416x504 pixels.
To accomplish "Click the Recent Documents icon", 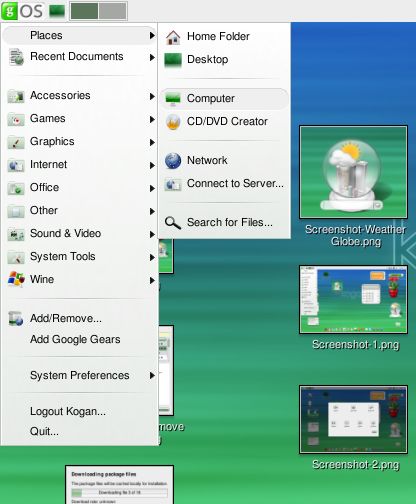I will [16, 57].
